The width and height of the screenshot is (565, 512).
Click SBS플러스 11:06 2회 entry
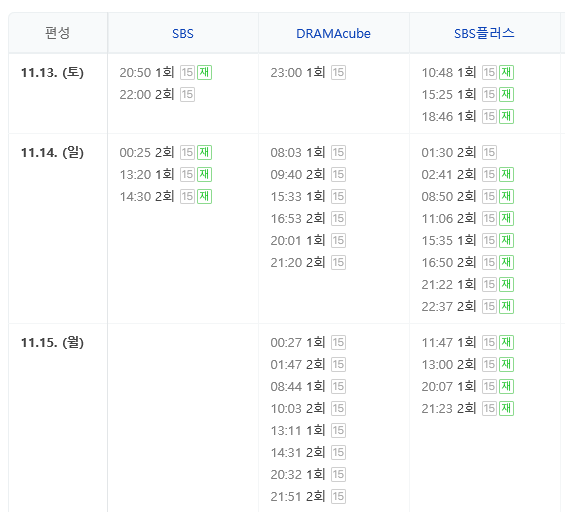(468, 218)
